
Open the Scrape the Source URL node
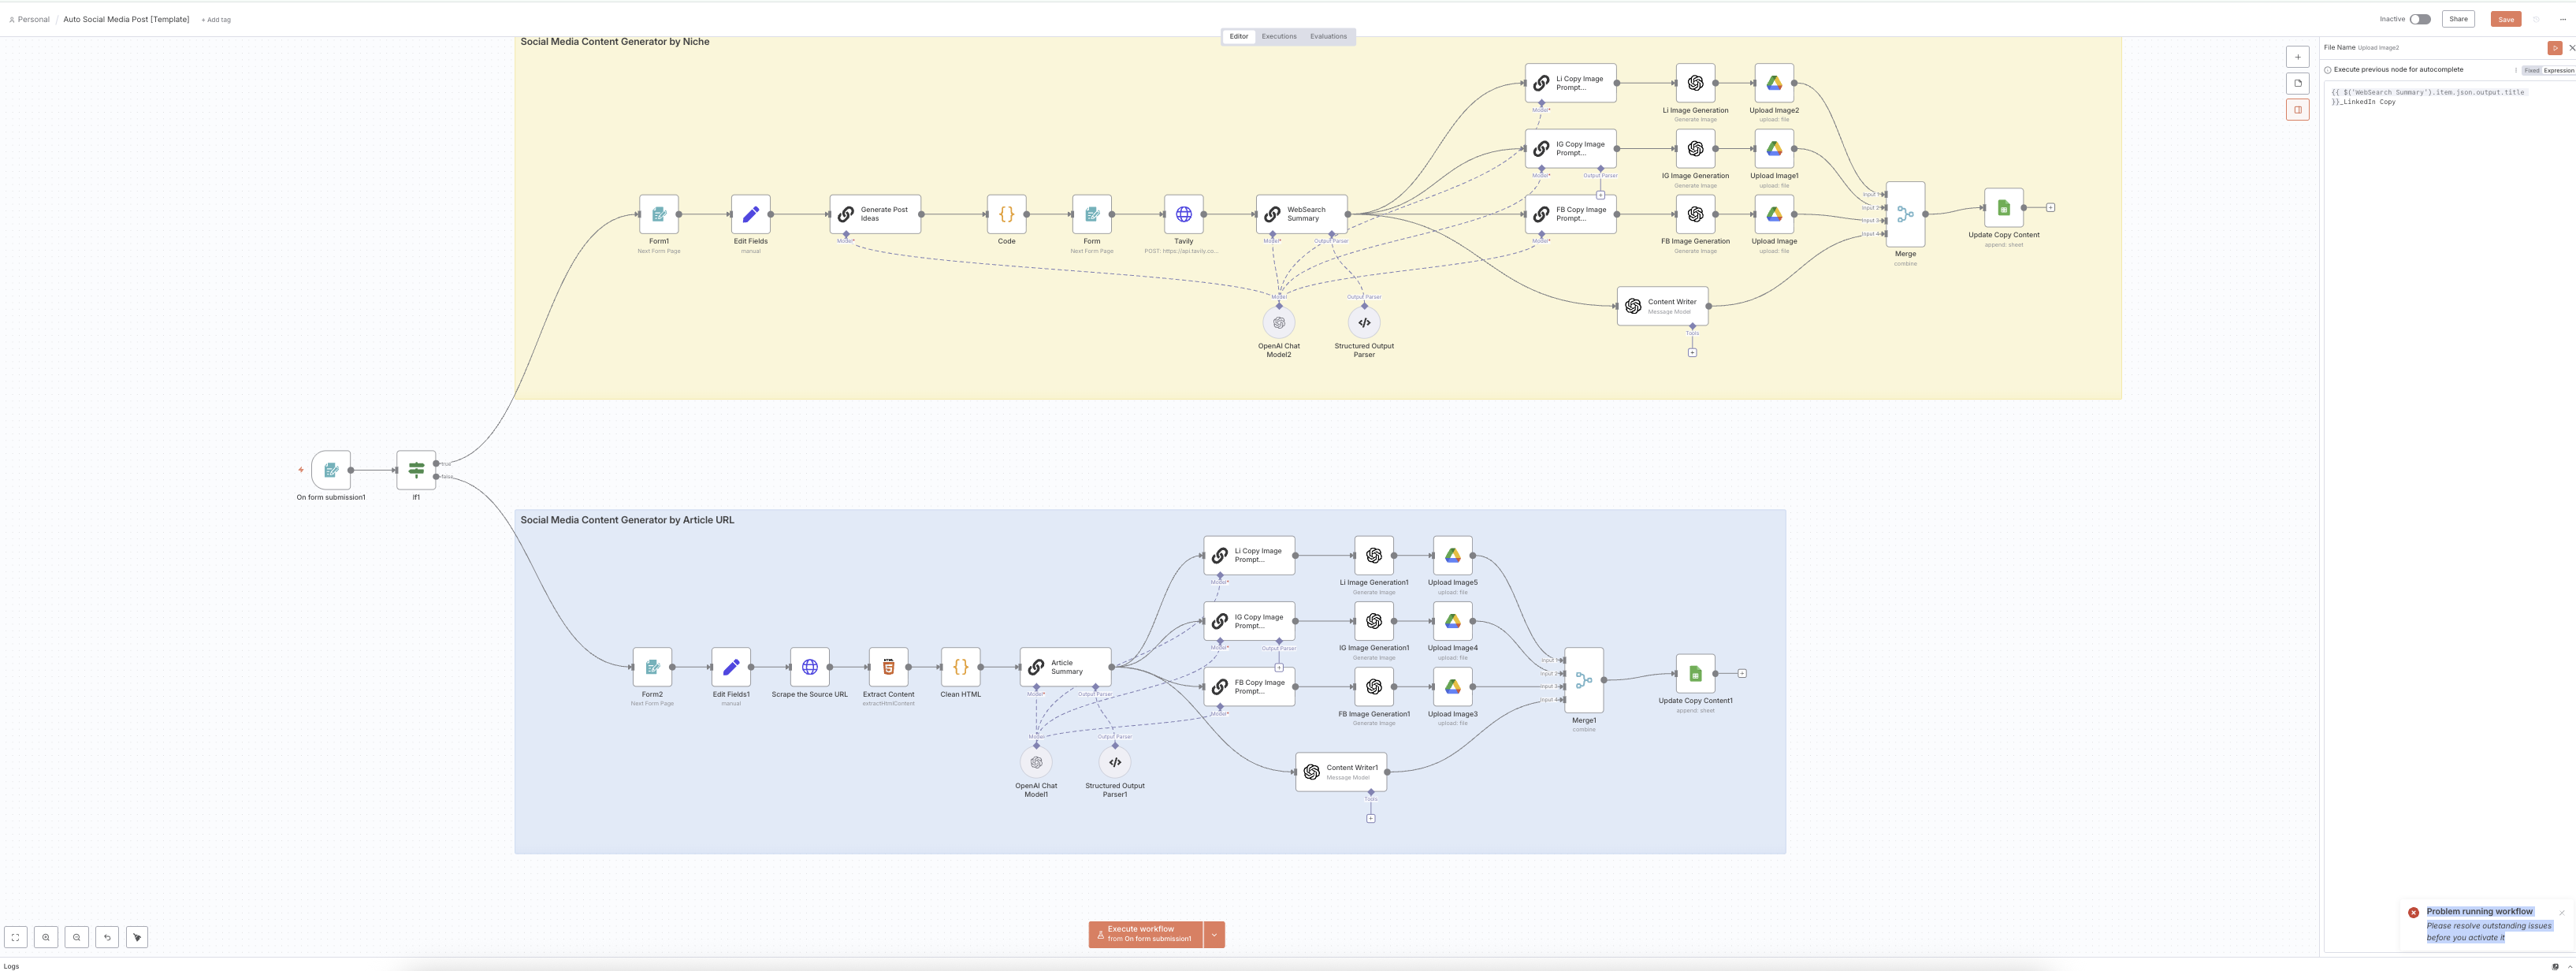(809, 667)
